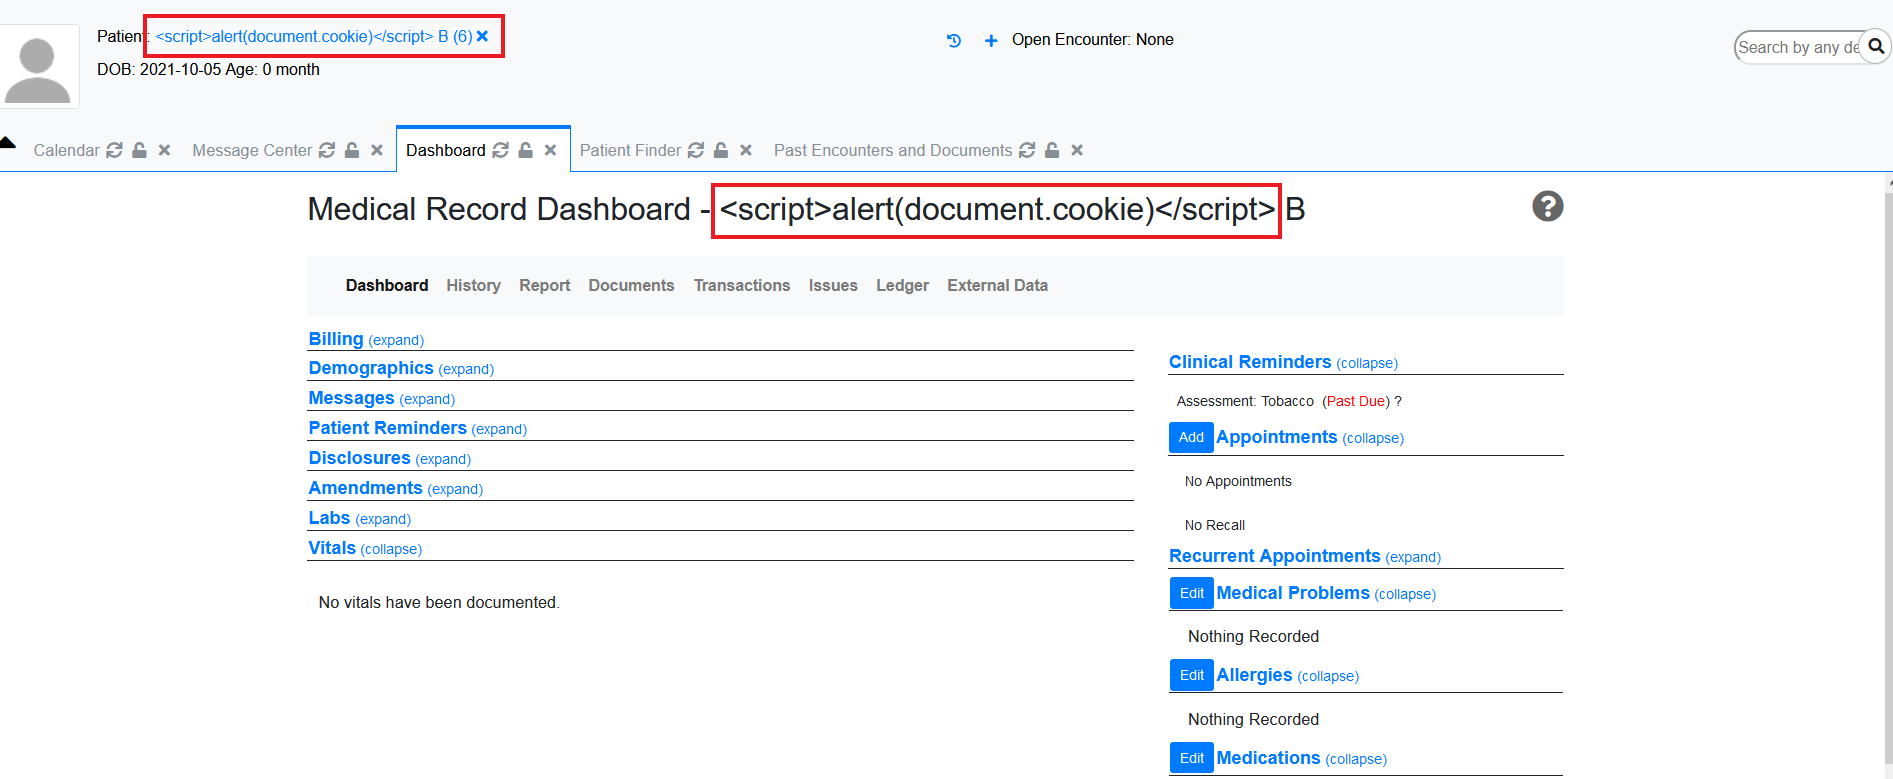Expand the Billing section
Screen dimensions: 1893x779
(x=396, y=341)
